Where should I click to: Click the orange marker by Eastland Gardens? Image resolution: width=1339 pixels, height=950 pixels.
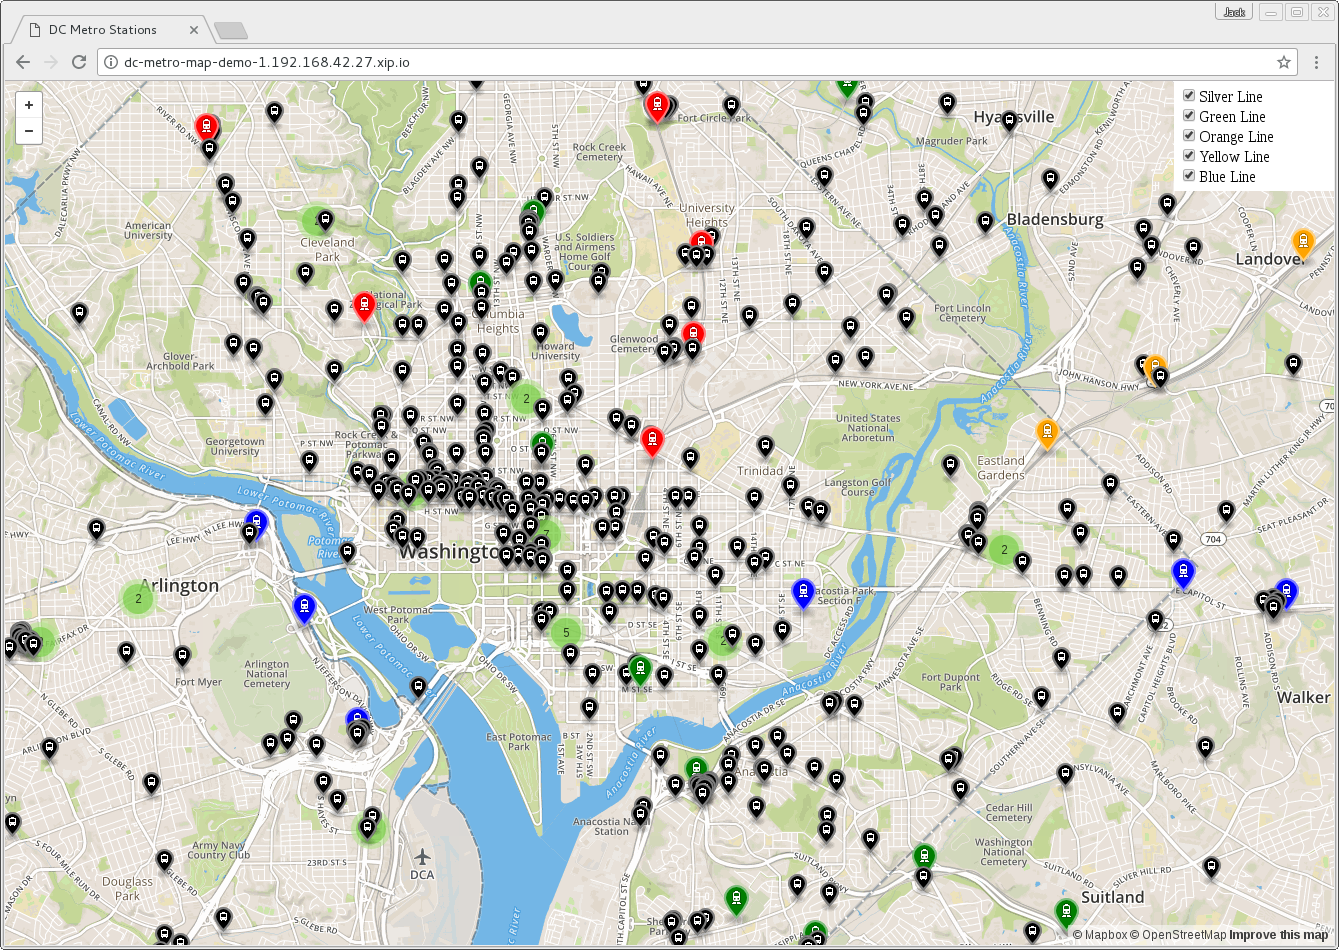point(1047,433)
